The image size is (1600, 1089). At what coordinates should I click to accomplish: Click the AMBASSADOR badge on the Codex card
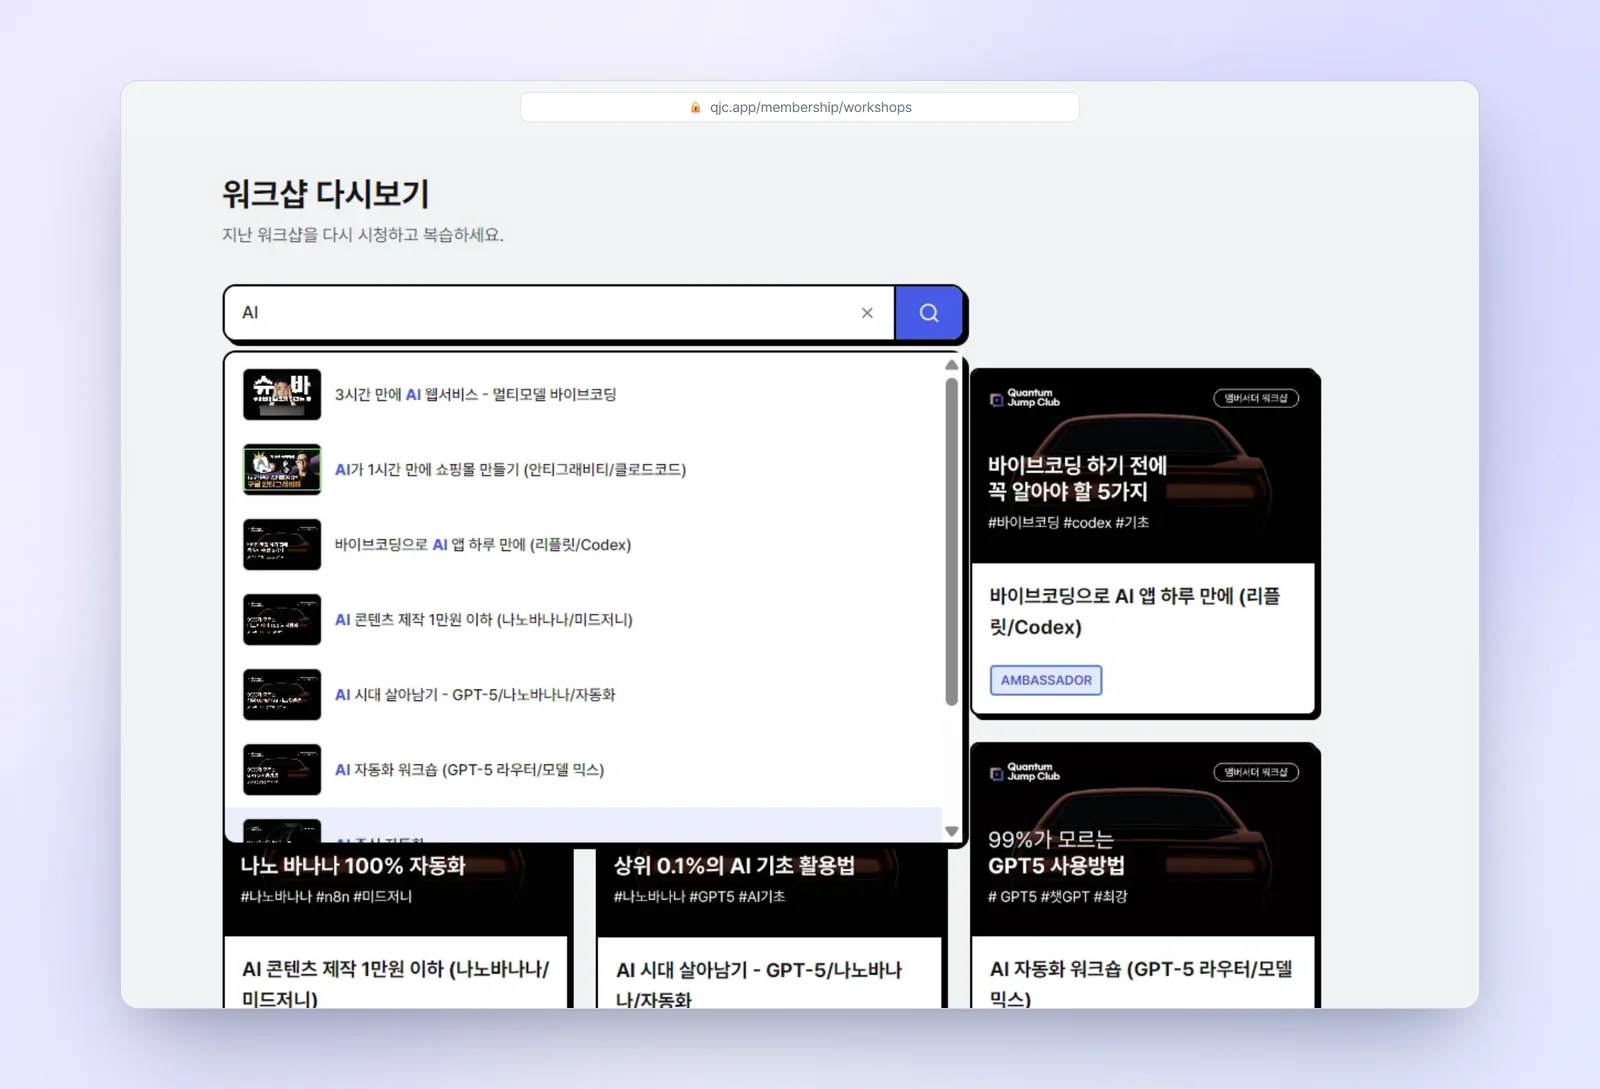click(1046, 680)
